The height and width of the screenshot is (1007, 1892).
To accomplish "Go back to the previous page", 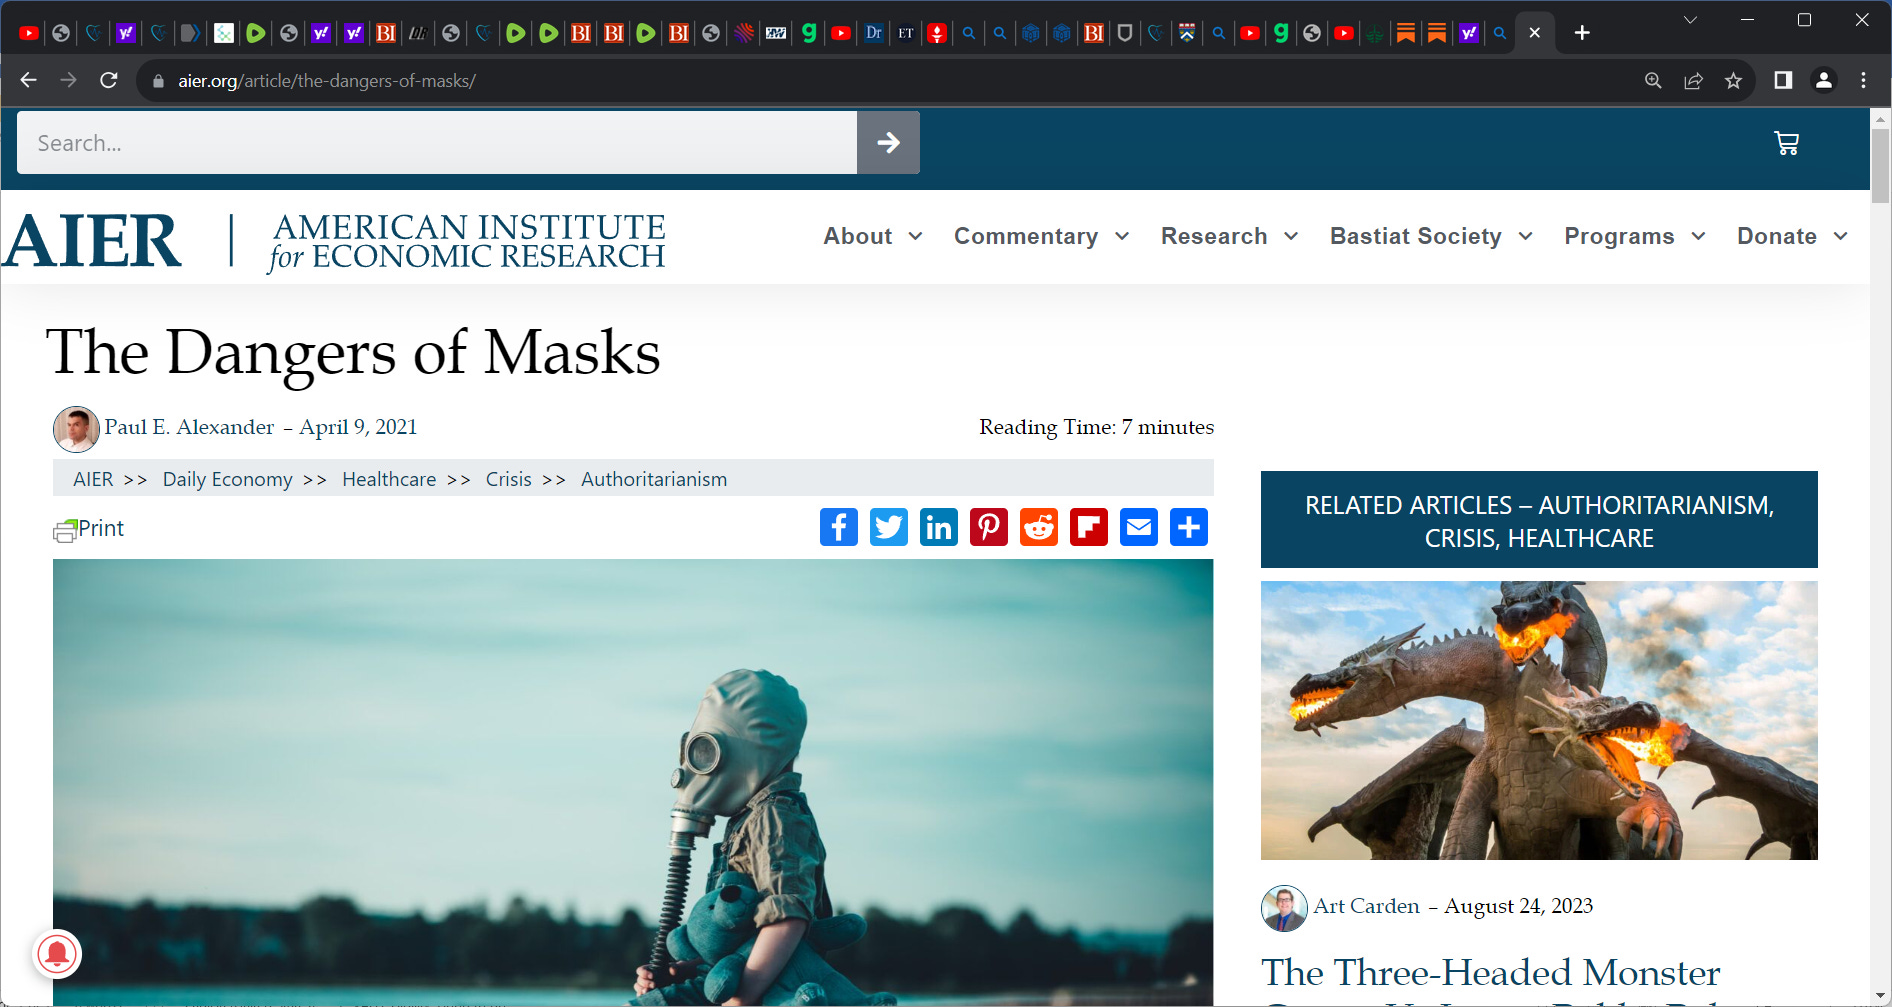I will point(28,80).
